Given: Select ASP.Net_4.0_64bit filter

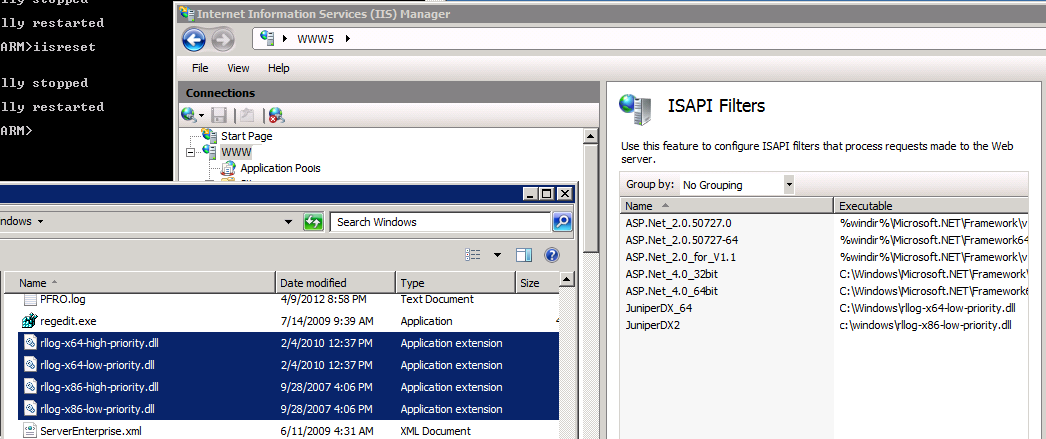Looking at the screenshot, I should pyautogui.click(x=671, y=291).
